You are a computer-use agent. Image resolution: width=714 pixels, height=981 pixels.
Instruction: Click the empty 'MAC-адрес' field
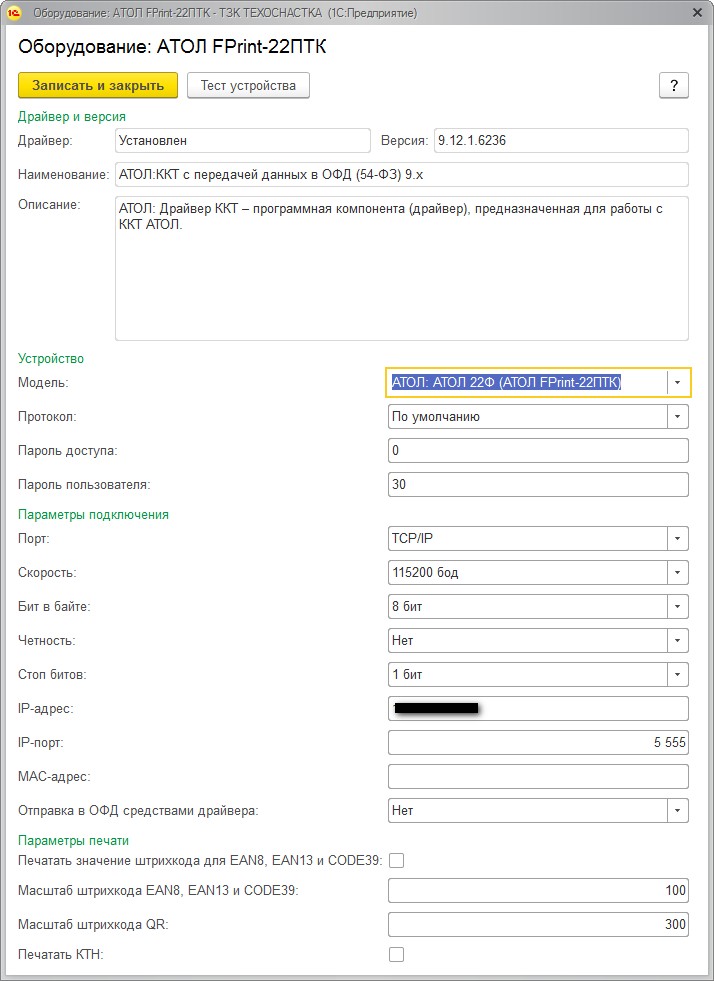[538, 776]
